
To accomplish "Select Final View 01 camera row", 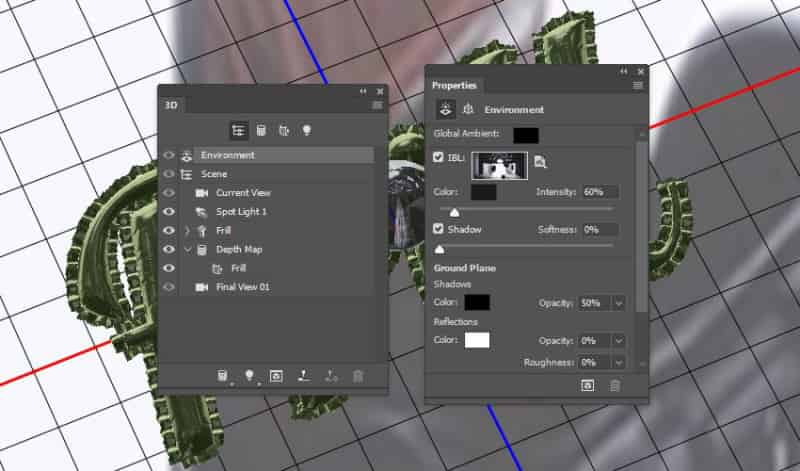I will click(276, 287).
